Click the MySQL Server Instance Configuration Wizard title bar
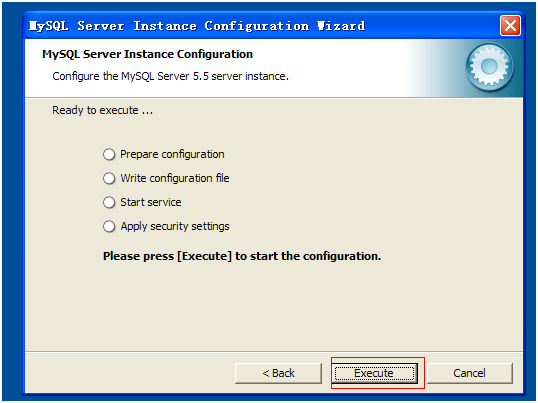This screenshot has width=538, height=403. 262,26
